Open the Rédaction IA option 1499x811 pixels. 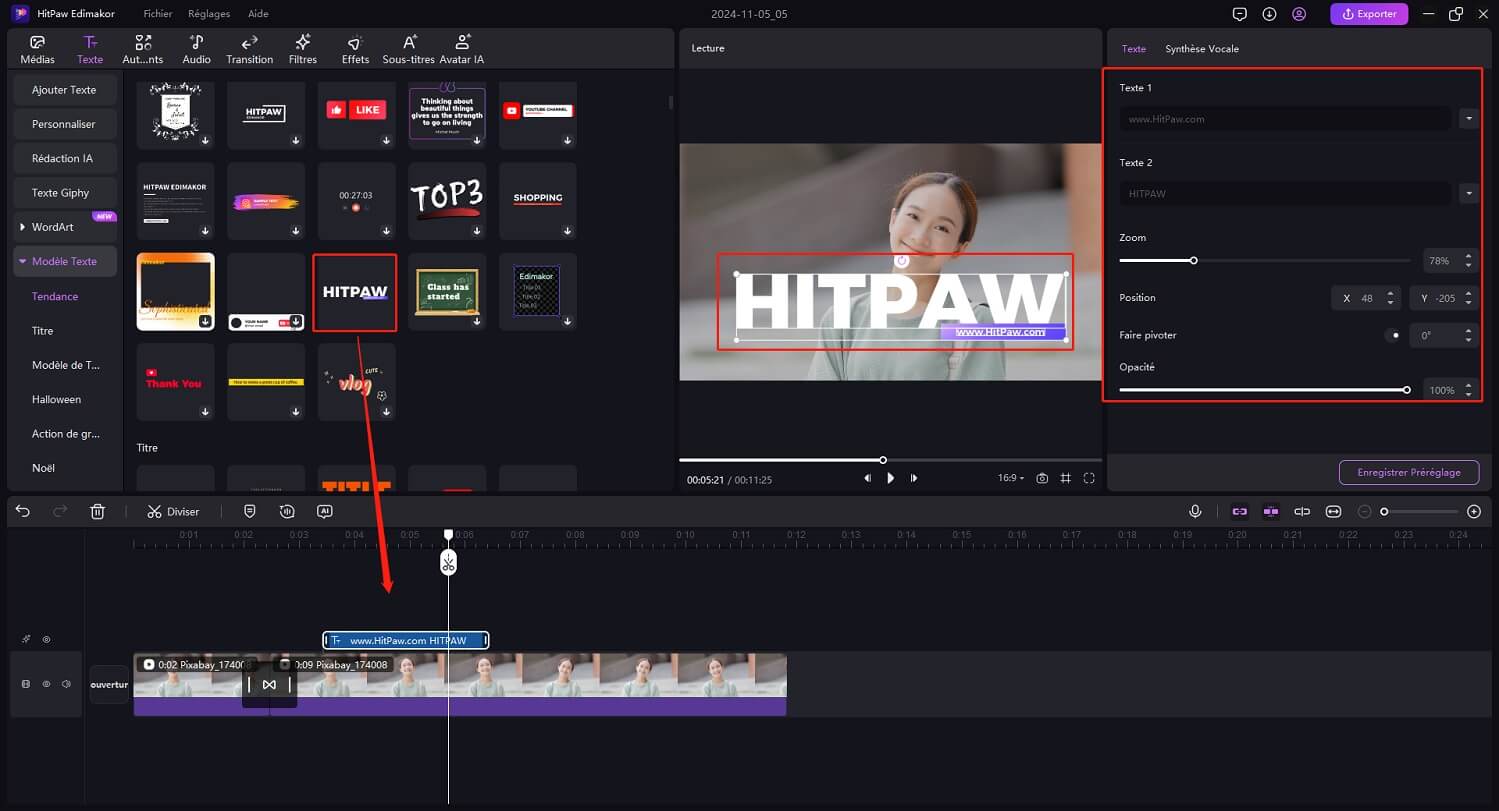(65, 158)
